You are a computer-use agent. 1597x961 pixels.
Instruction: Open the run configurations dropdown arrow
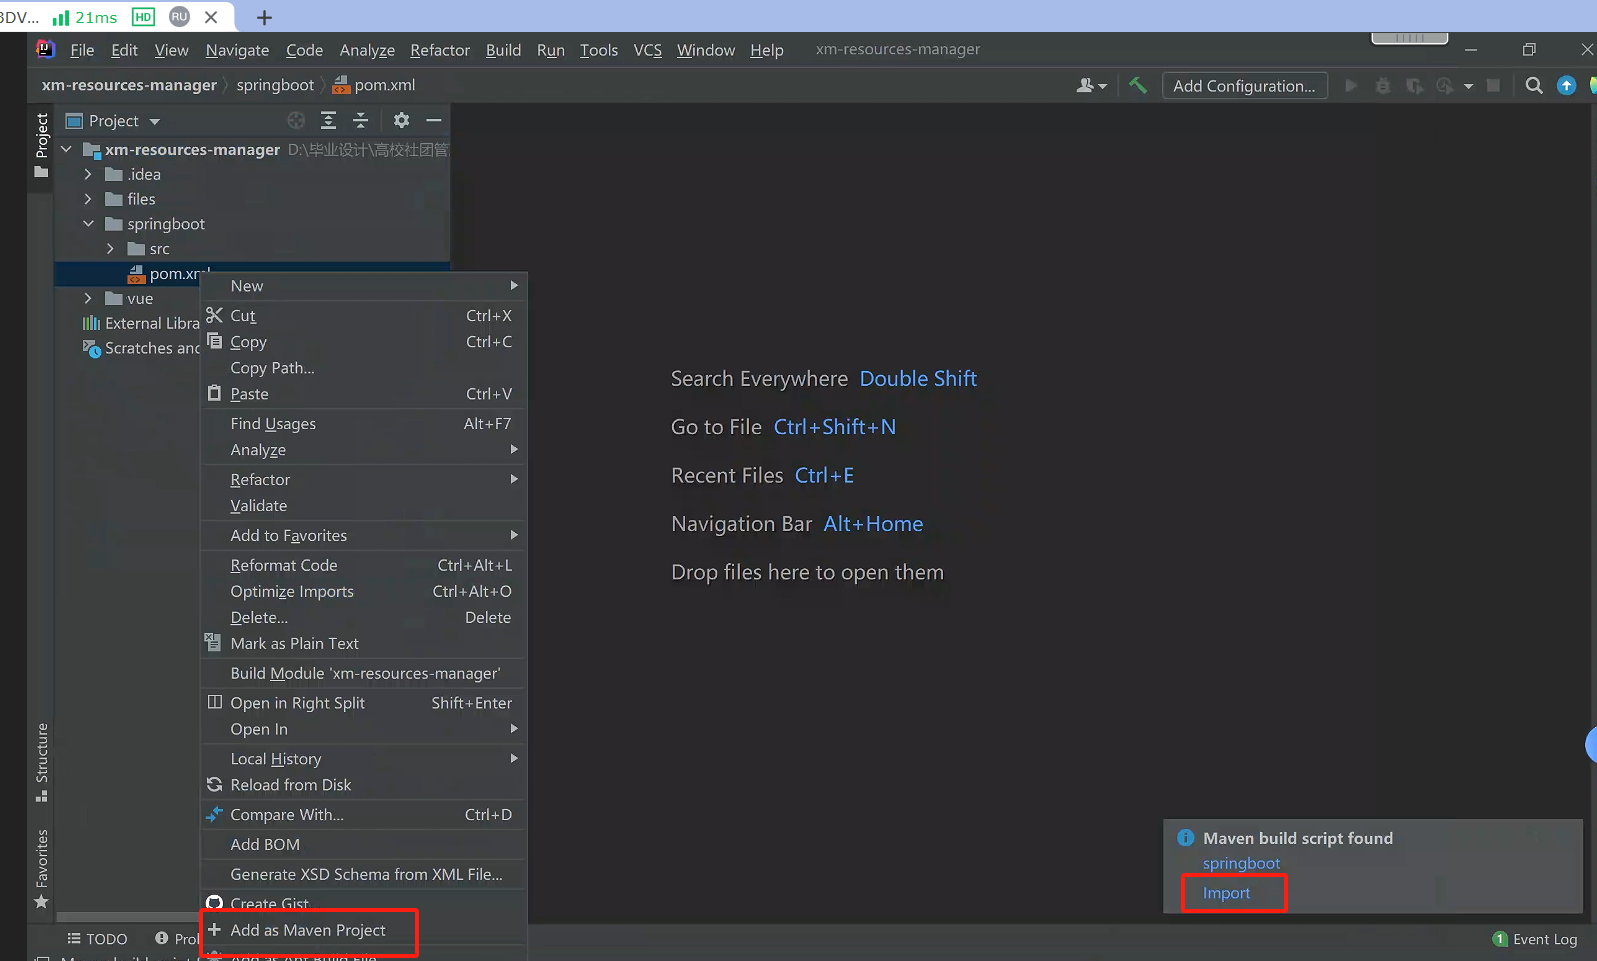[x=1468, y=86]
